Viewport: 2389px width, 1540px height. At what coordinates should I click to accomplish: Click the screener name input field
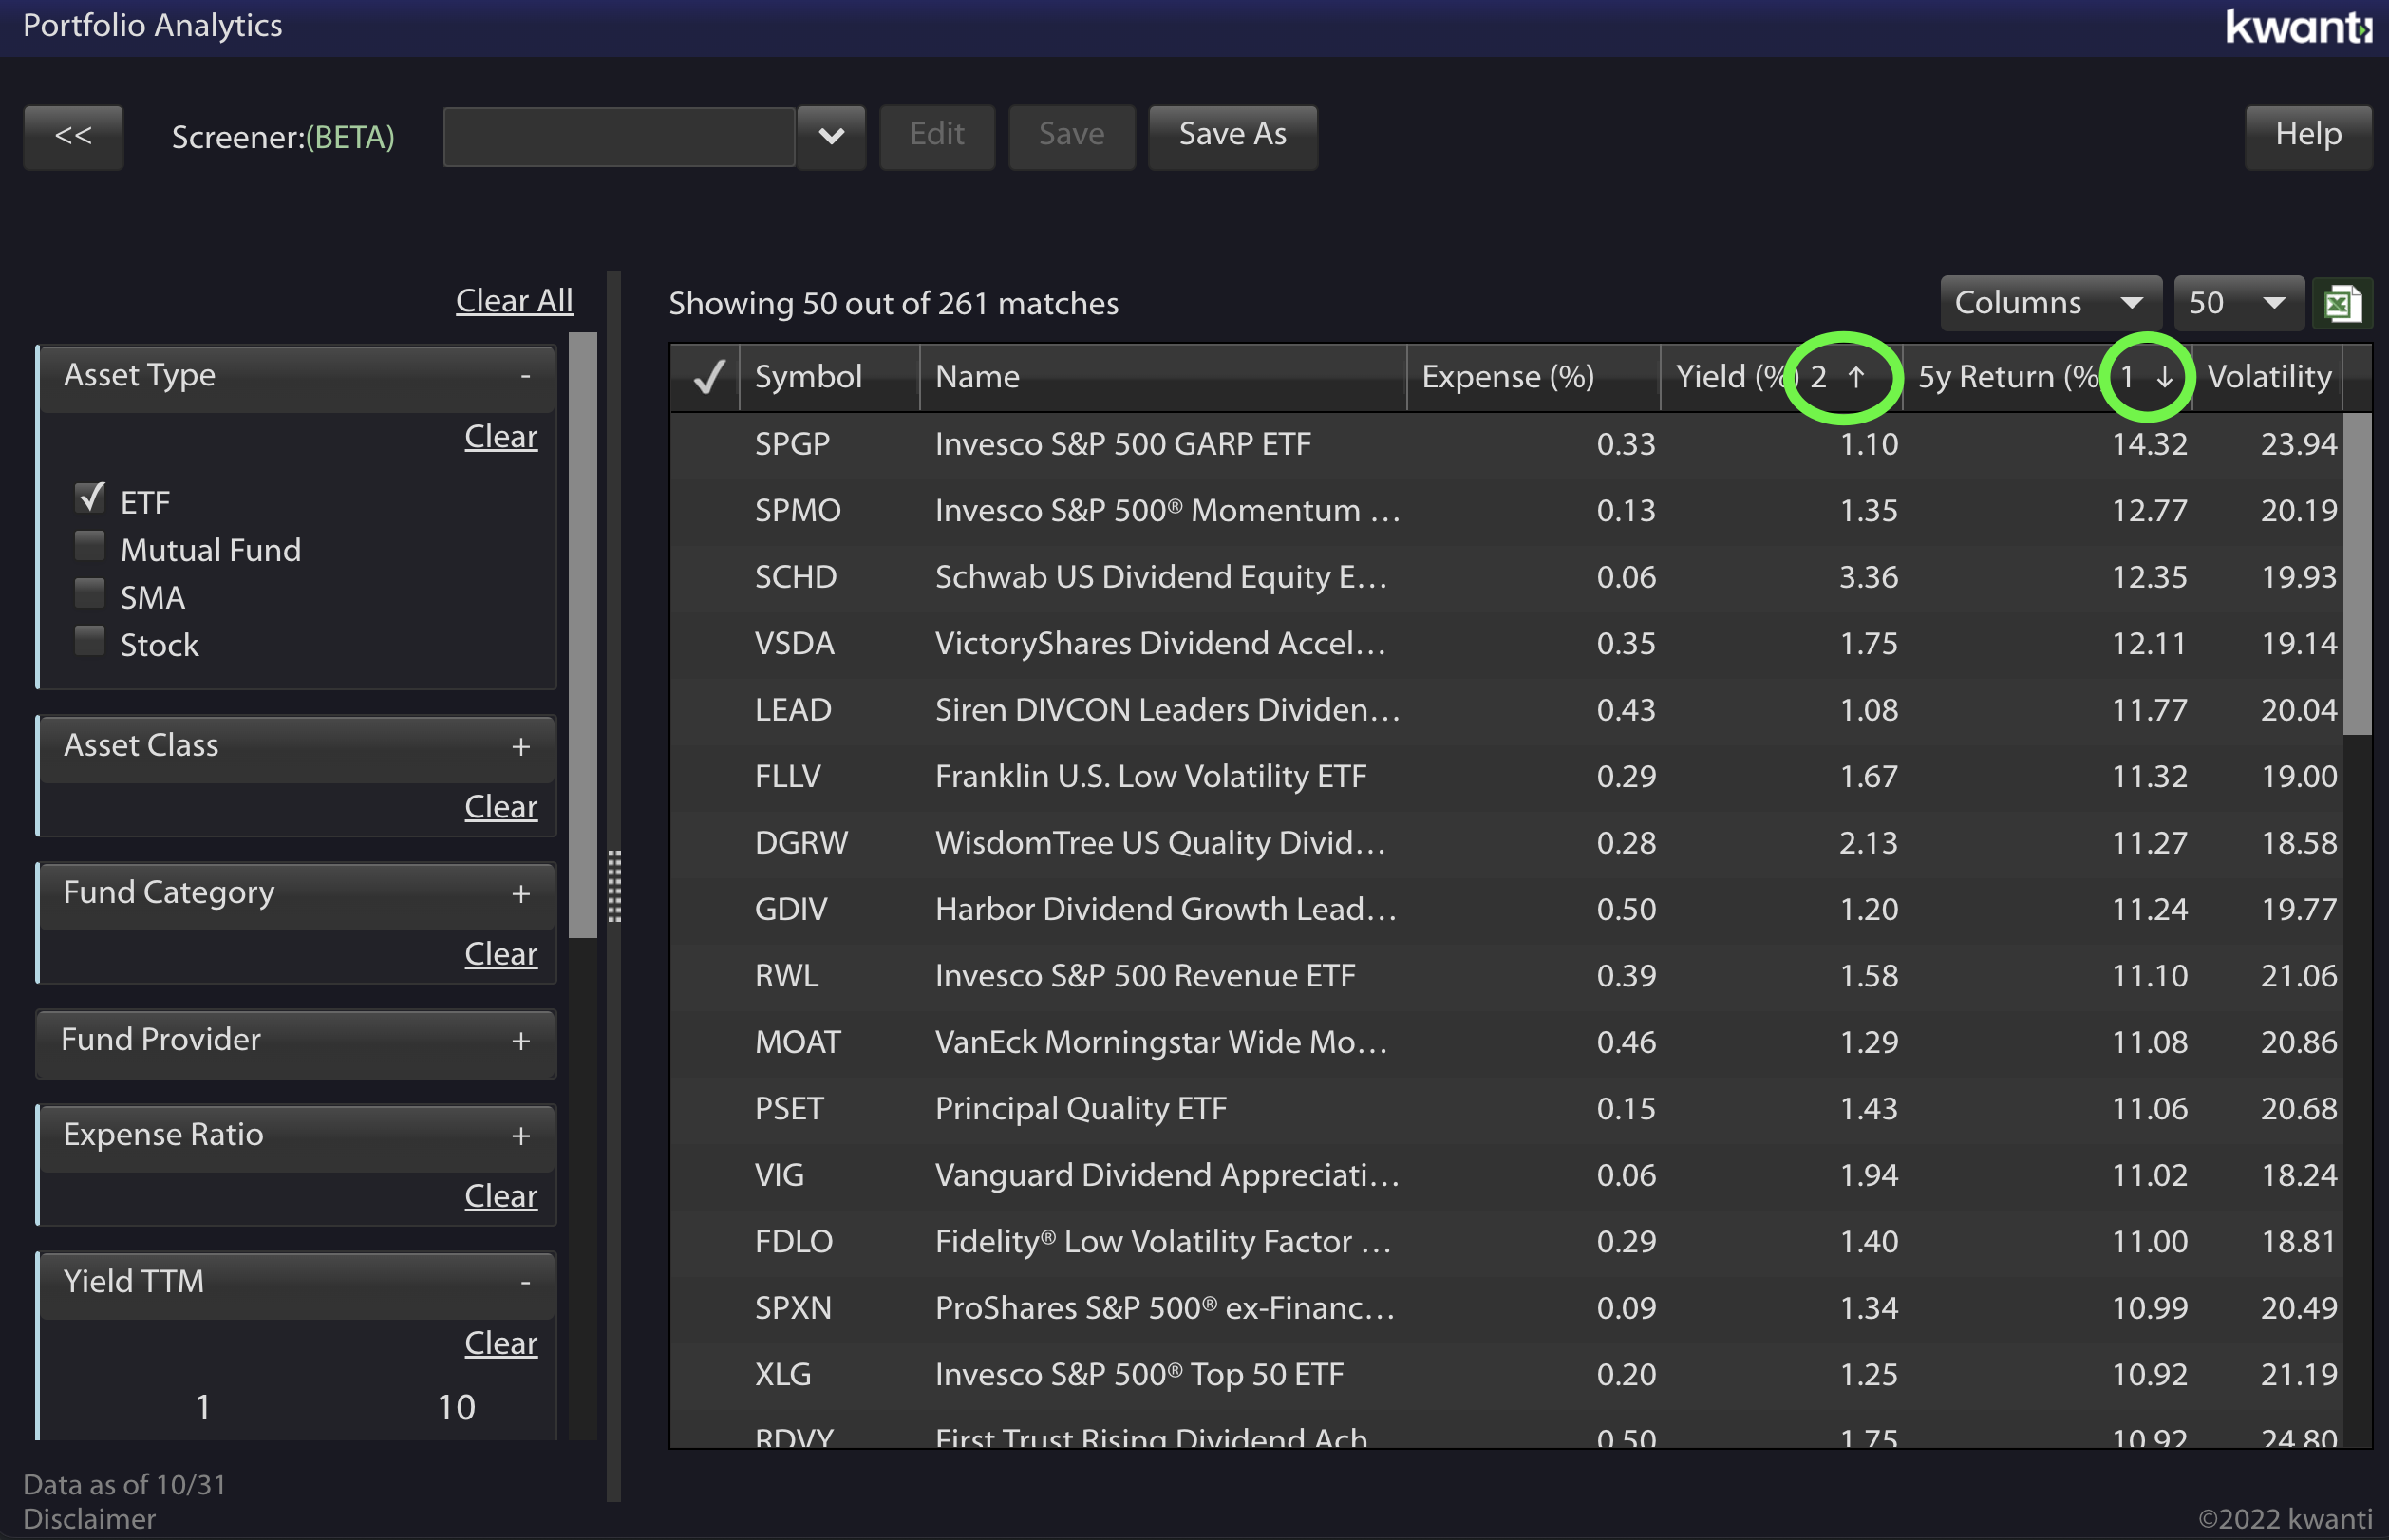(619, 137)
